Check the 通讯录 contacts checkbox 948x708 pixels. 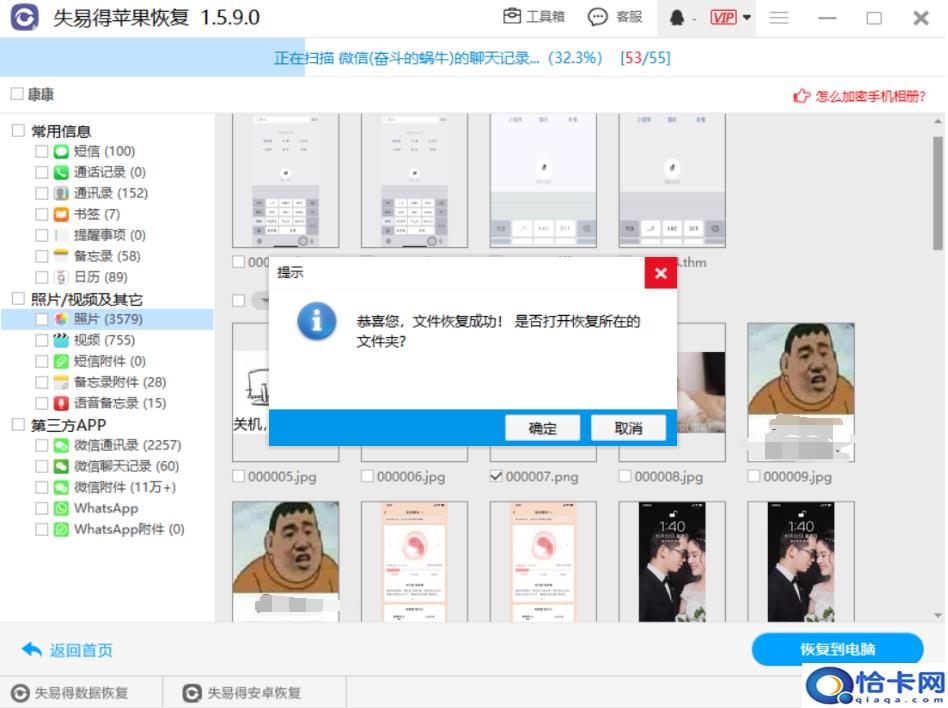[41, 193]
